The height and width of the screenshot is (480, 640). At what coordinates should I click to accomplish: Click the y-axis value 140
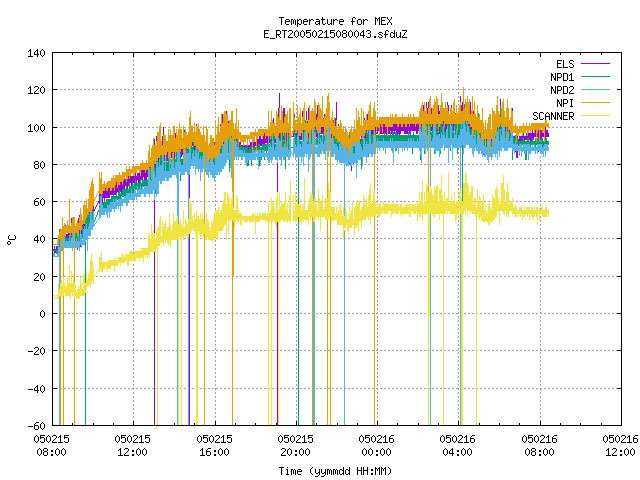coord(36,53)
